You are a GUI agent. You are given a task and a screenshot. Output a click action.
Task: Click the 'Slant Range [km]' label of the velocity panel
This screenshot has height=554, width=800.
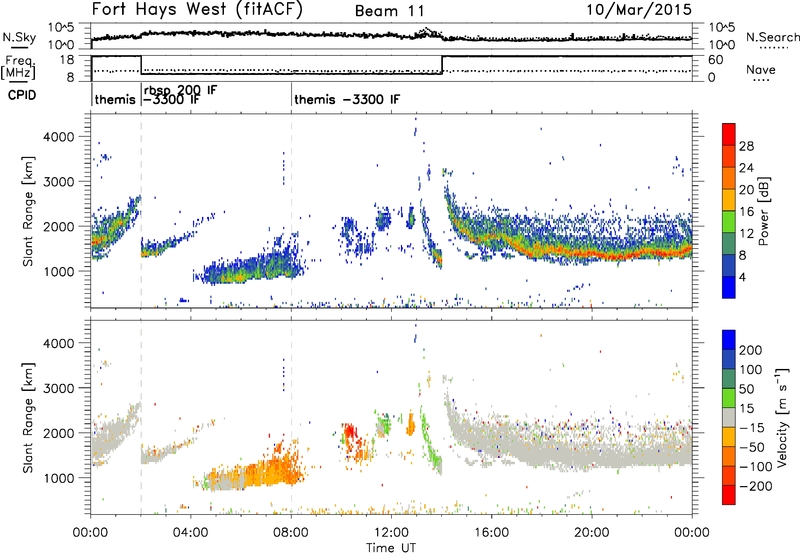(x=28, y=417)
